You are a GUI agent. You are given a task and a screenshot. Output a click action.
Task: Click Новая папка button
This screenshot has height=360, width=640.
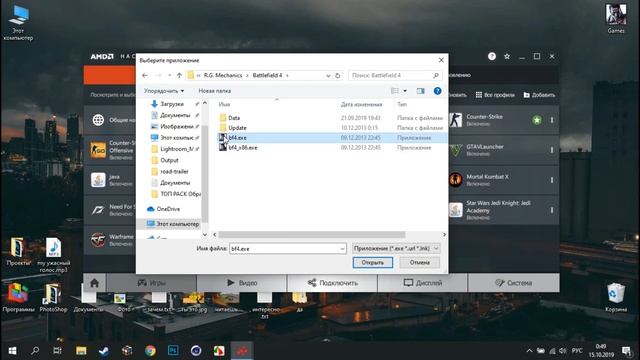[x=215, y=91]
